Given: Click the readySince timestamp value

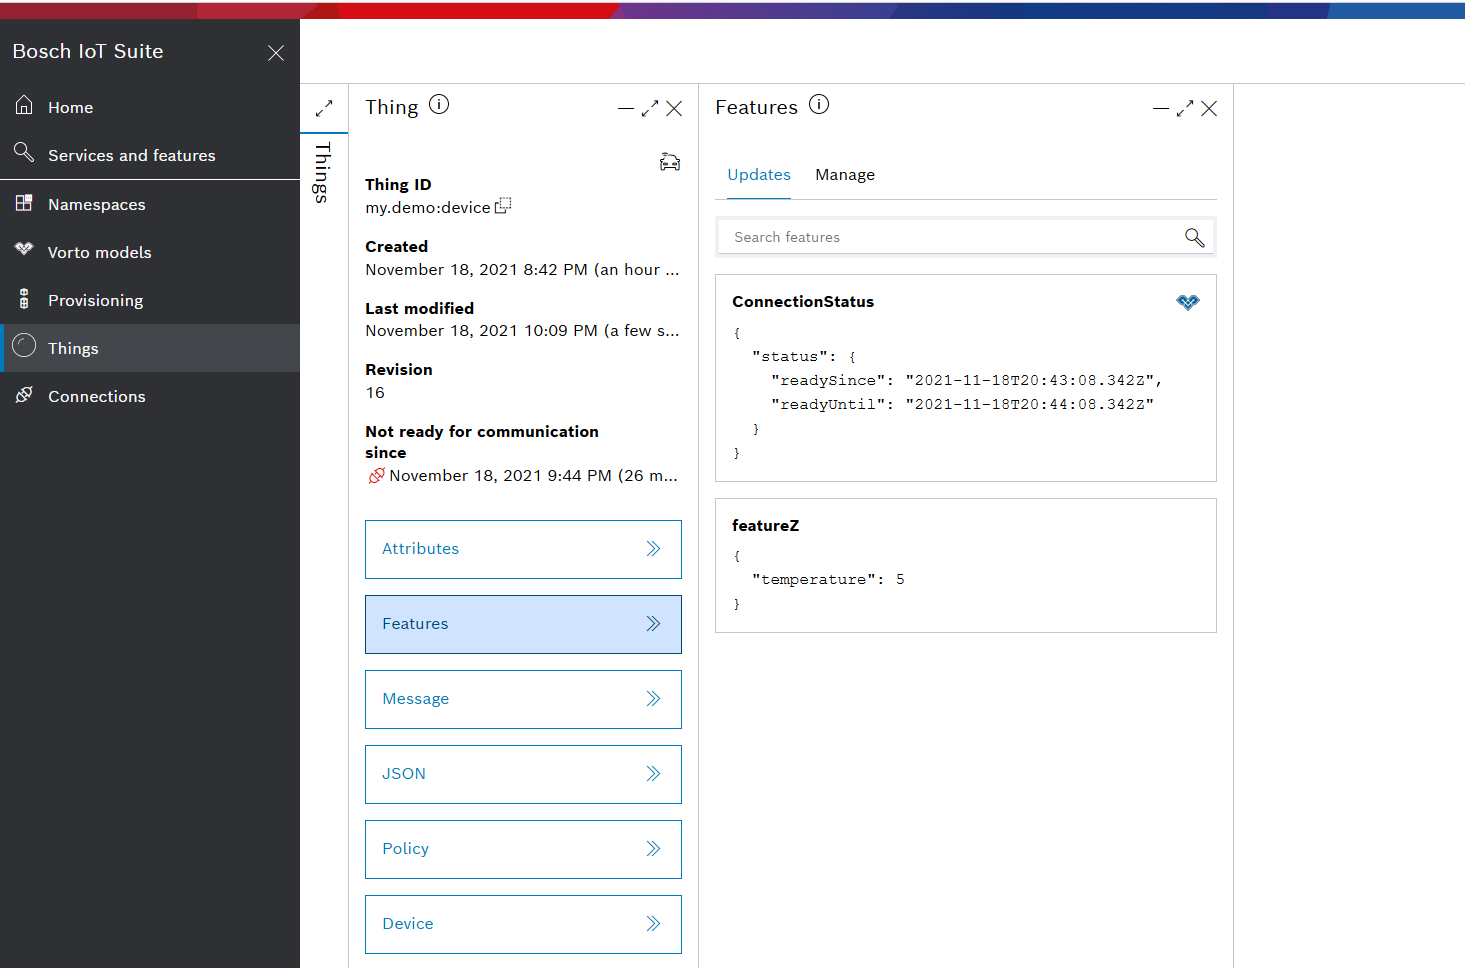Looking at the screenshot, I should [x=1030, y=380].
